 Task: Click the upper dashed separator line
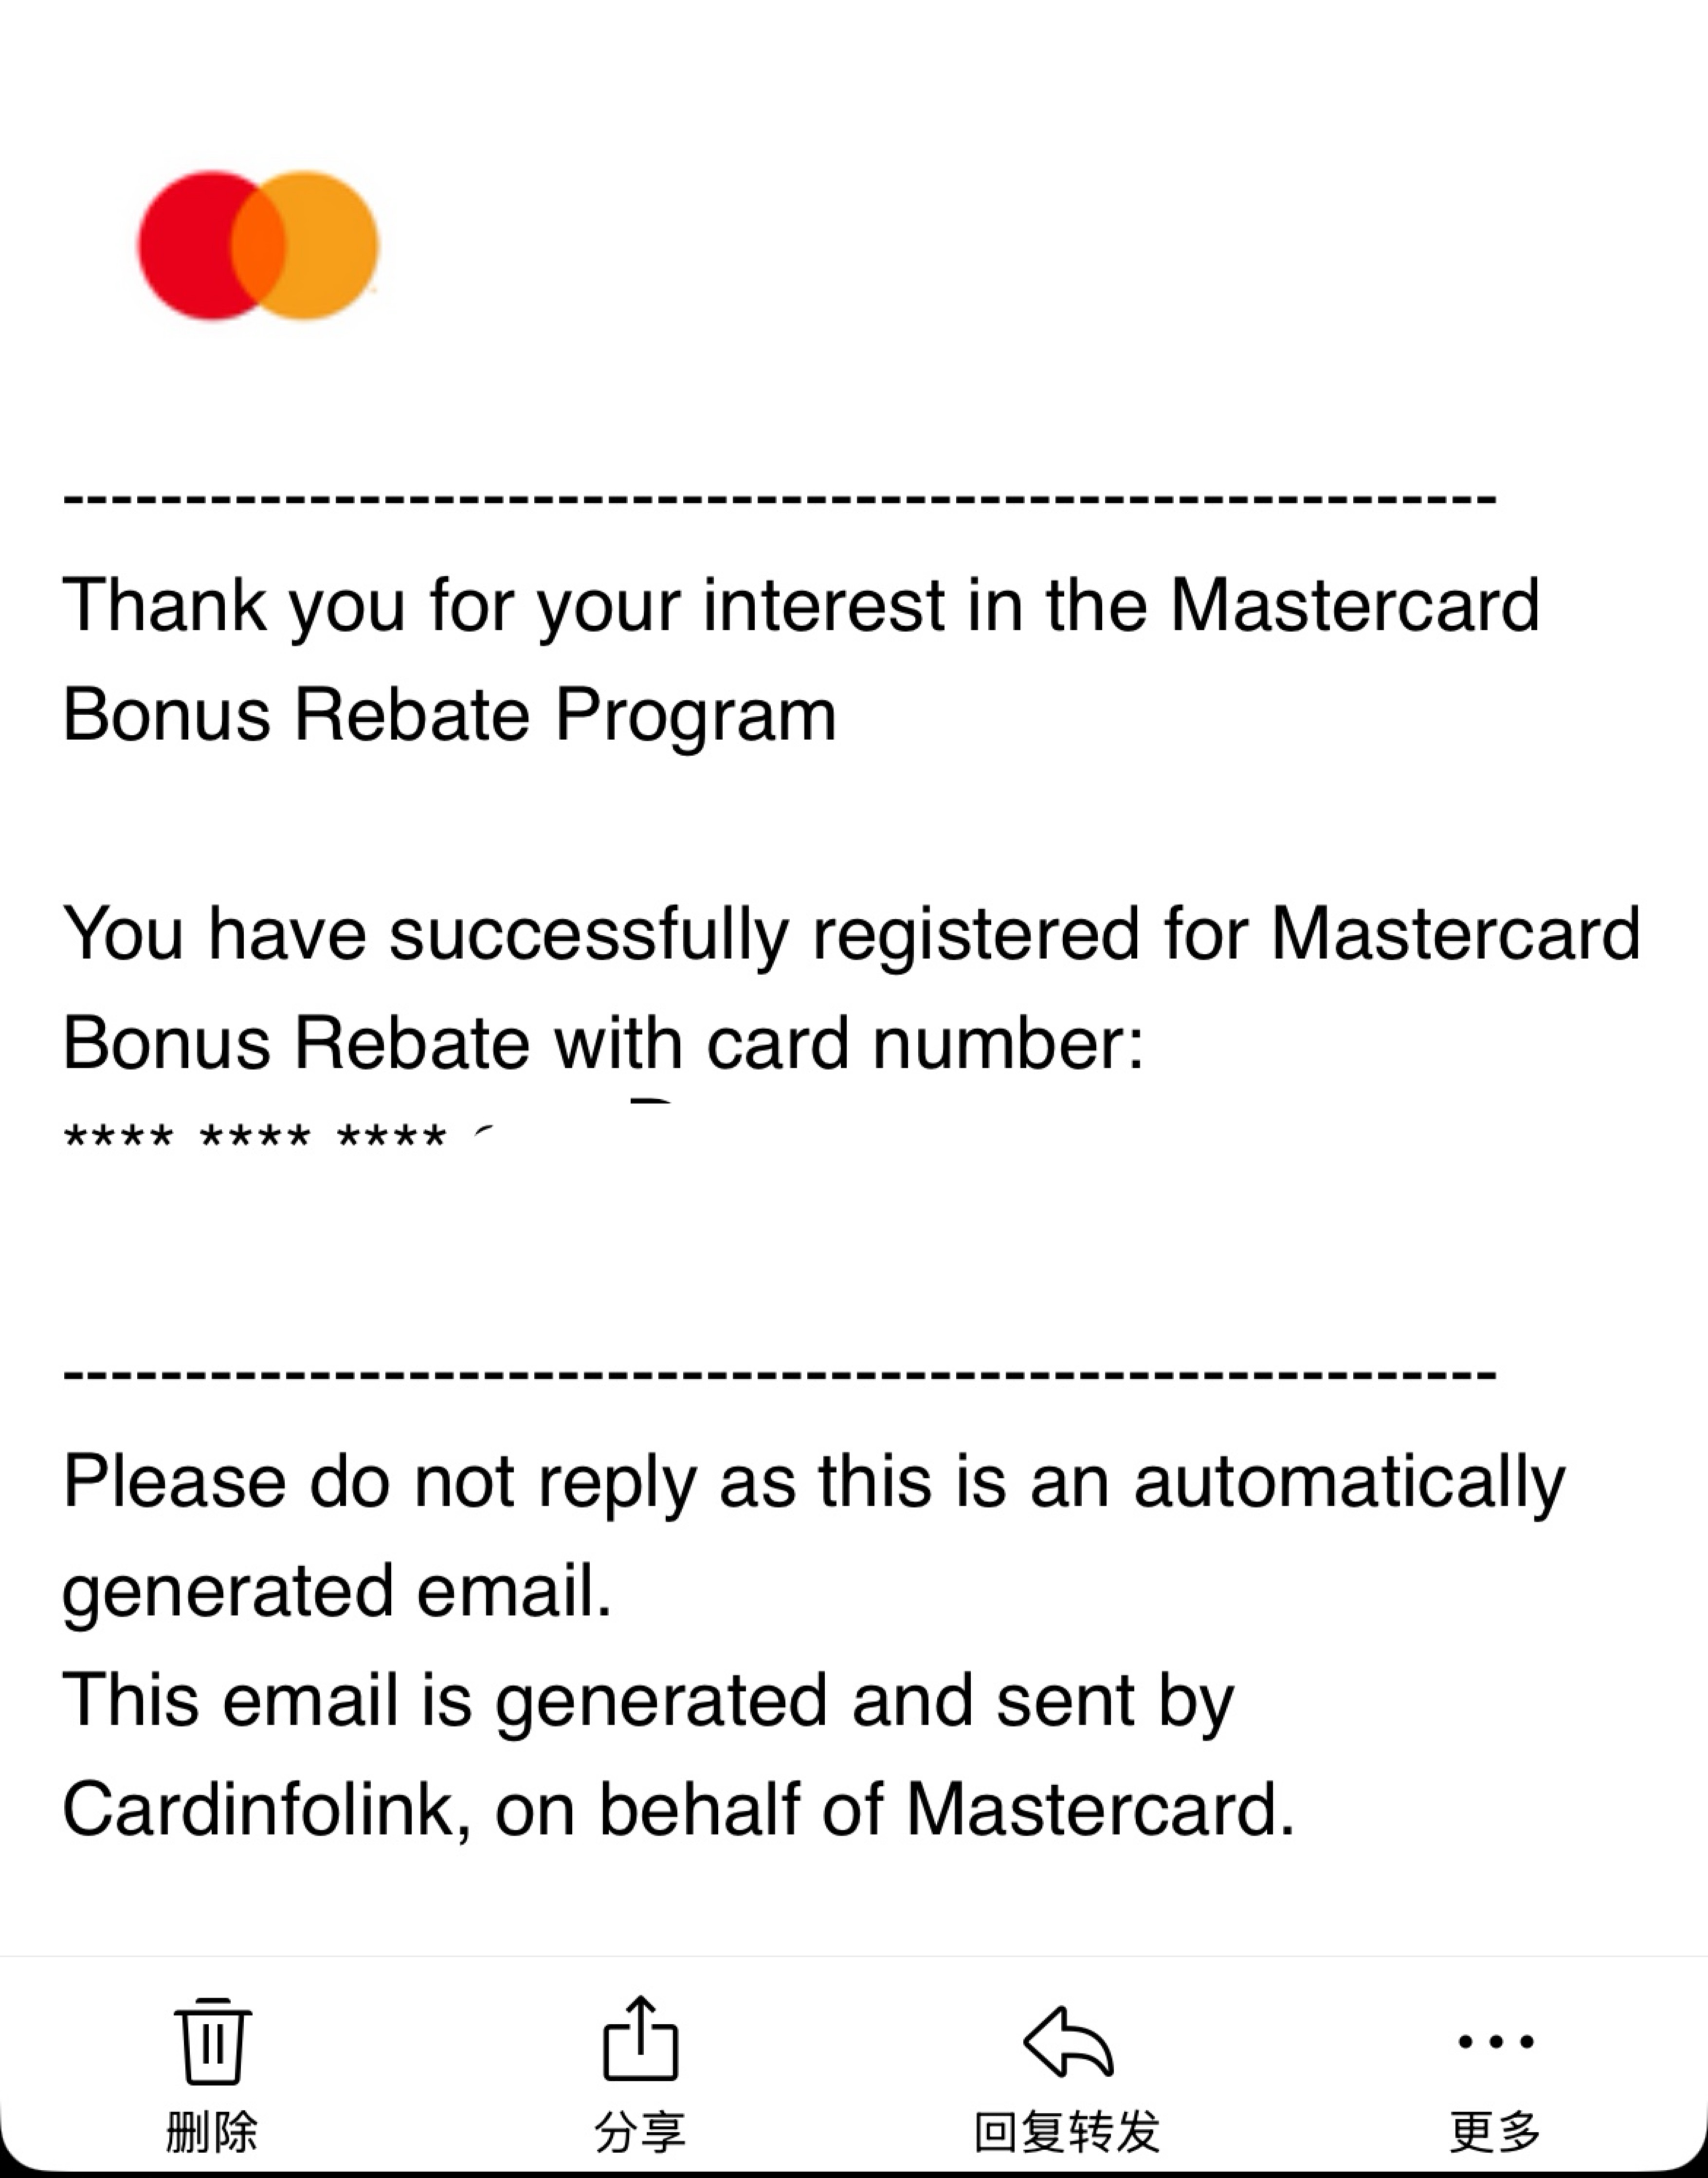(x=780, y=497)
